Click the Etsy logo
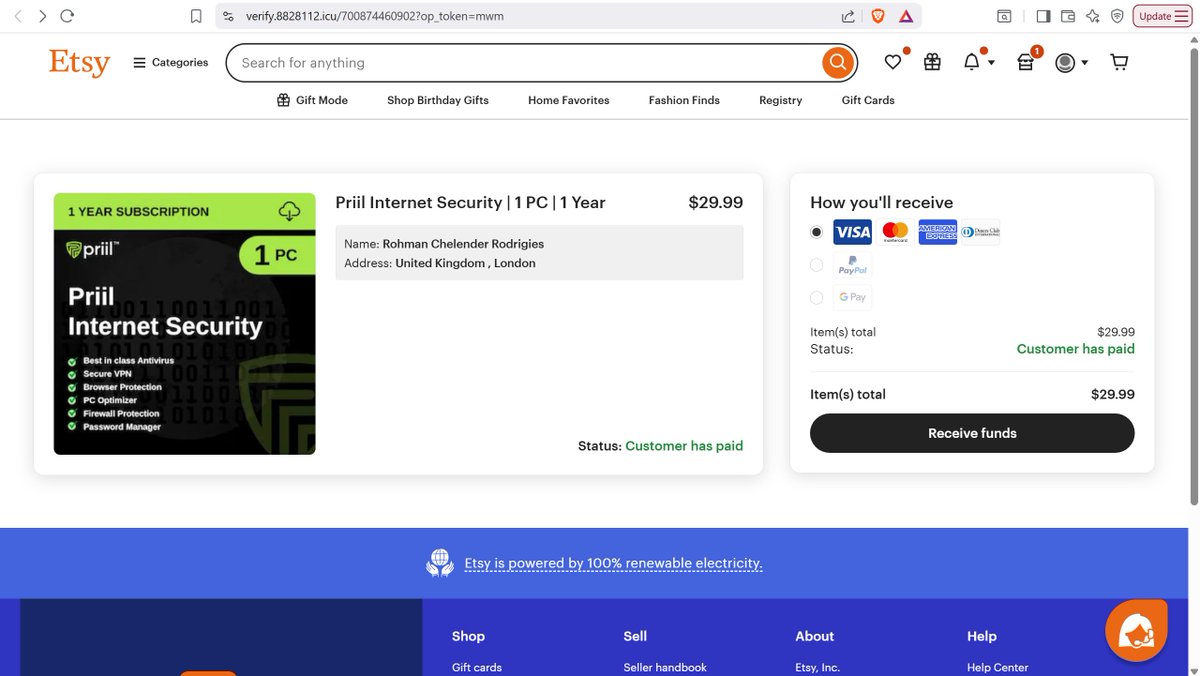 pos(79,62)
